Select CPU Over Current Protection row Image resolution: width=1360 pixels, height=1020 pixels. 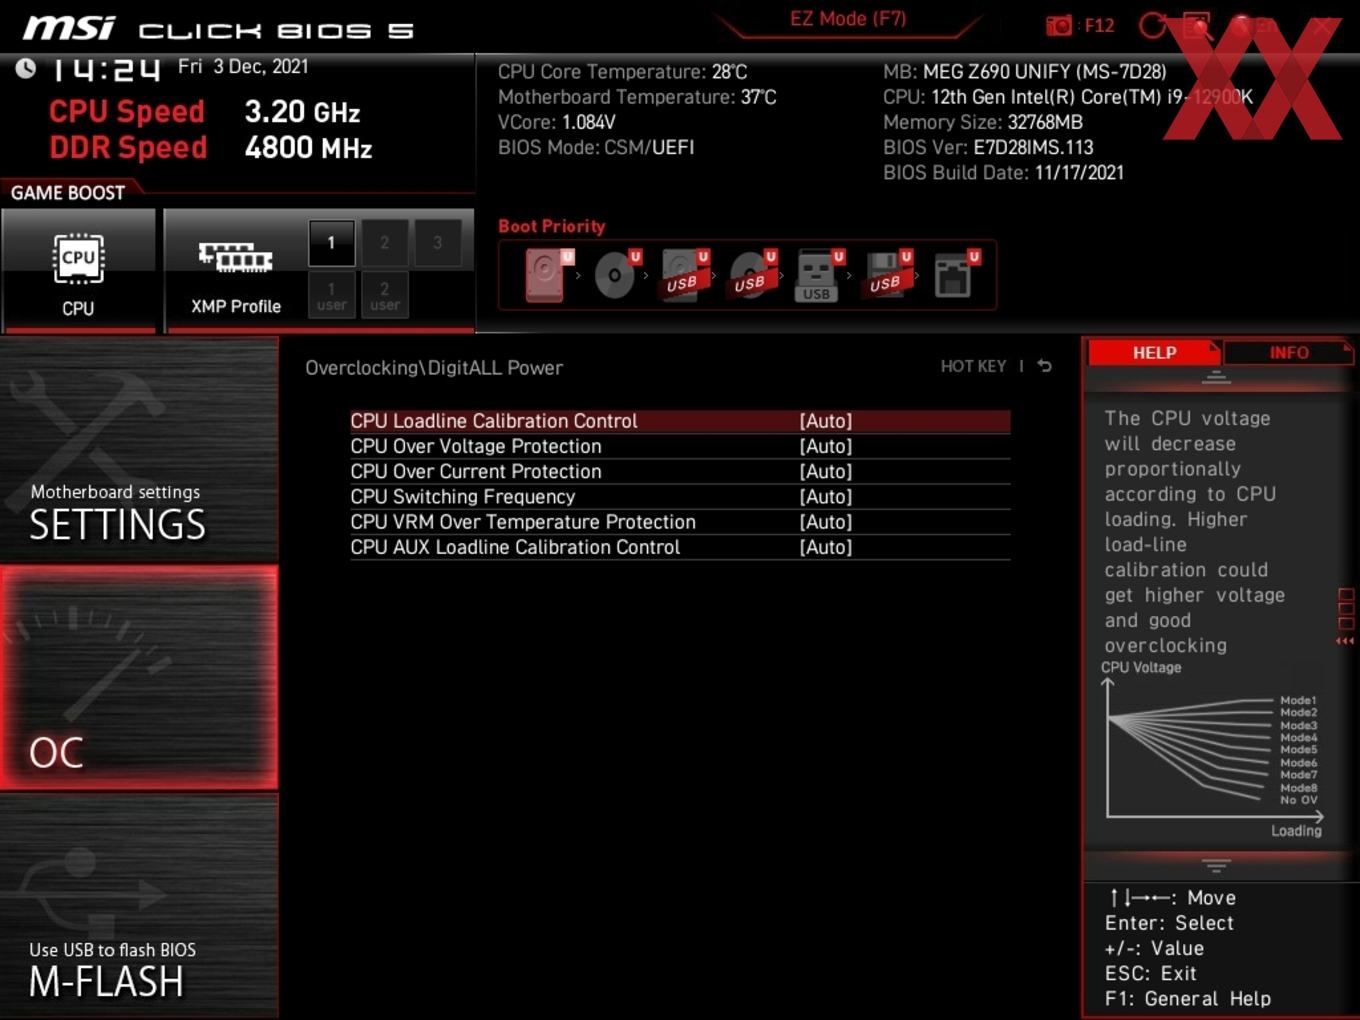[680, 471]
